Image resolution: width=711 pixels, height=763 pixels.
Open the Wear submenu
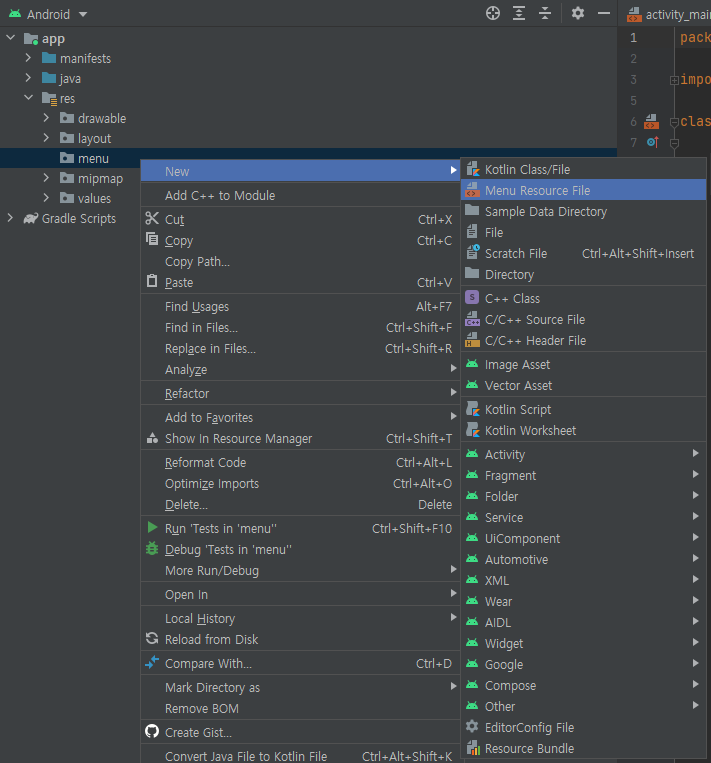pyautogui.click(x=583, y=601)
